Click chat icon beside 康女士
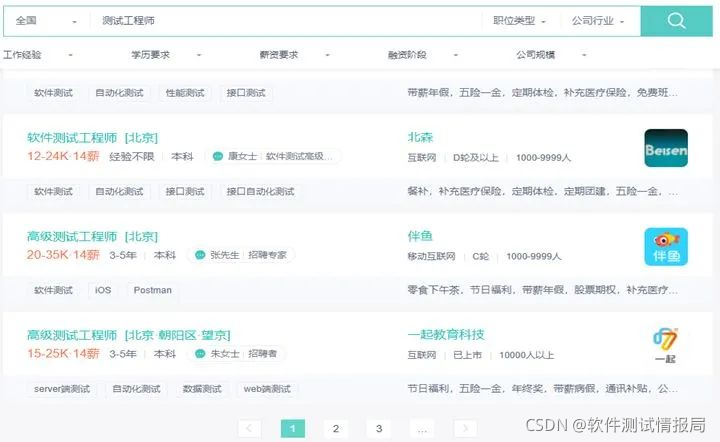Image resolution: width=720 pixels, height=442 pixels. click(x=218, y=157)
